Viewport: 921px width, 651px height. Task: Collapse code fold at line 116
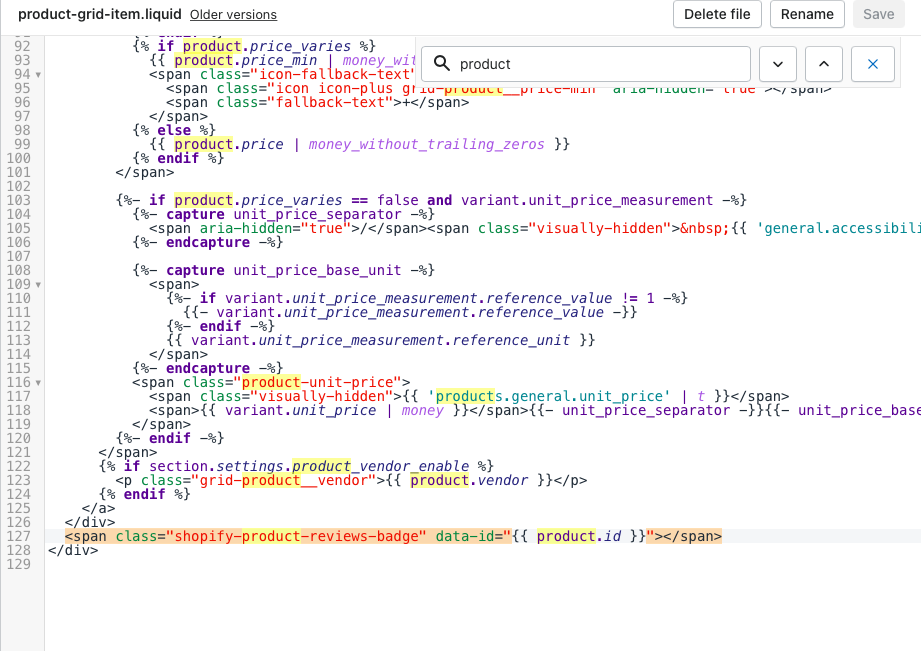click(38, 382)
